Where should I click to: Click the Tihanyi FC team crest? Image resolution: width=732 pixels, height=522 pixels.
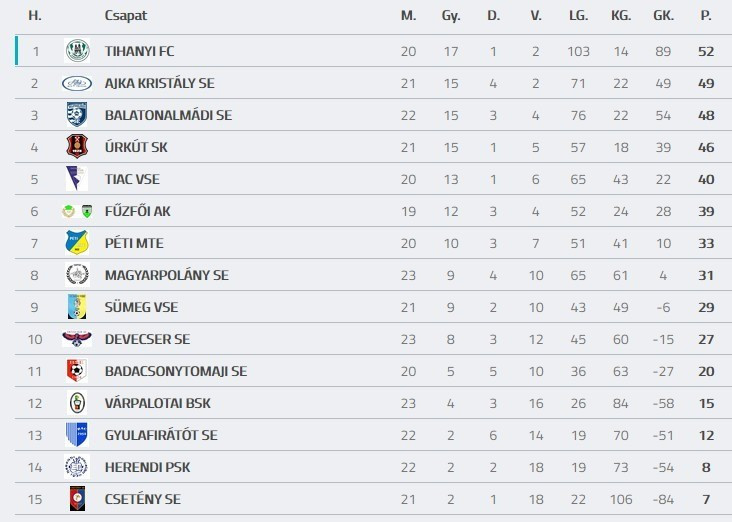pos(77,51)
